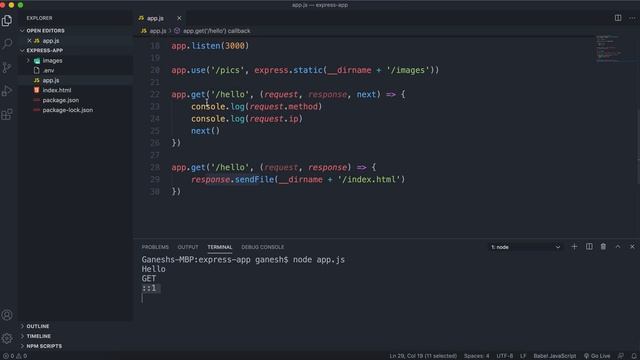Click 'next()' call on line 25
The width and height of the screenshot is (640, 360).
coord(205,131)
